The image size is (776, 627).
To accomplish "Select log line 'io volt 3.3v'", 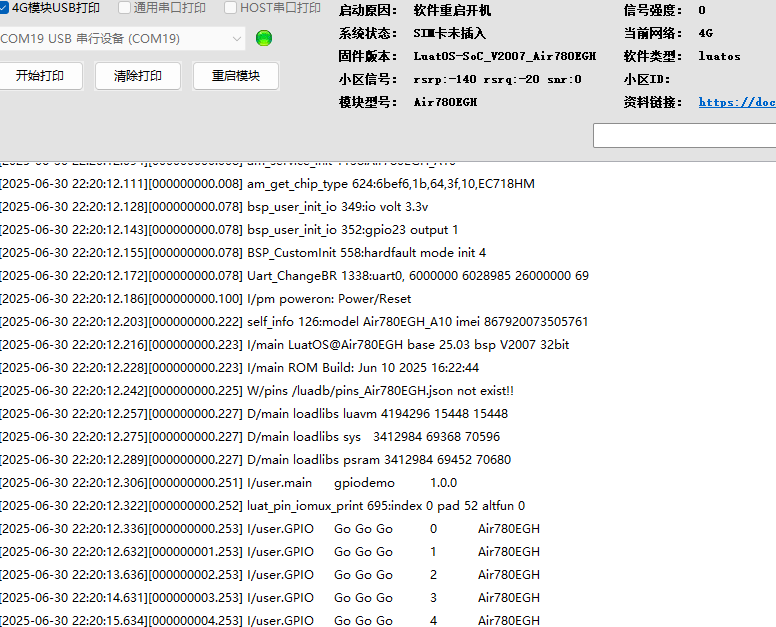I will point(214,207).
